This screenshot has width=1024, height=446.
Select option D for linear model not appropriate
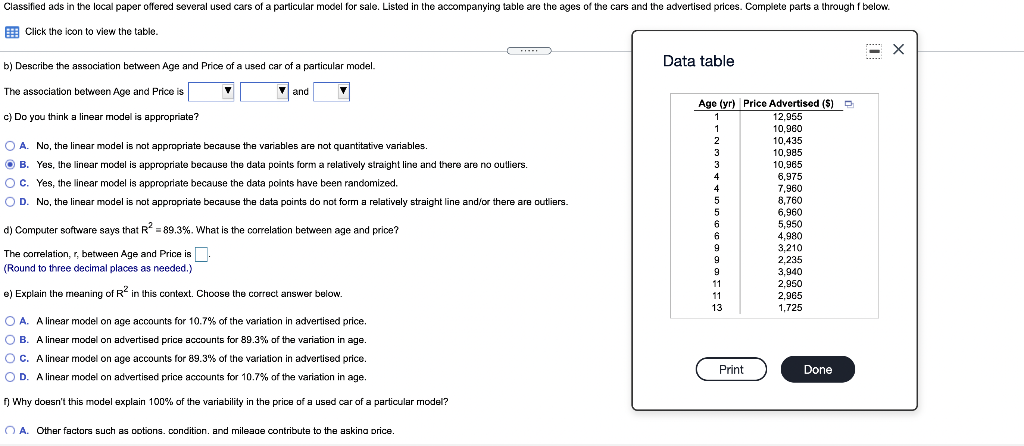tap(10, 202)
